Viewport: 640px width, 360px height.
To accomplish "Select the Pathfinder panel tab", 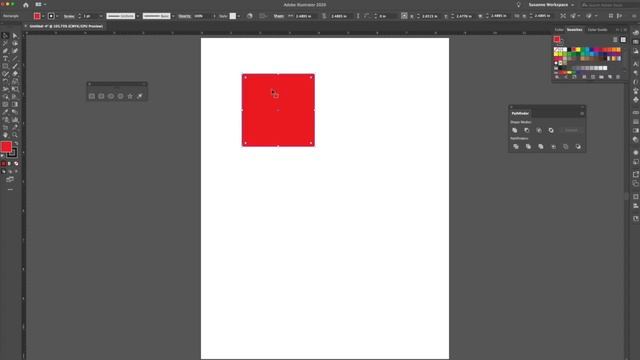I will (520, 113).
